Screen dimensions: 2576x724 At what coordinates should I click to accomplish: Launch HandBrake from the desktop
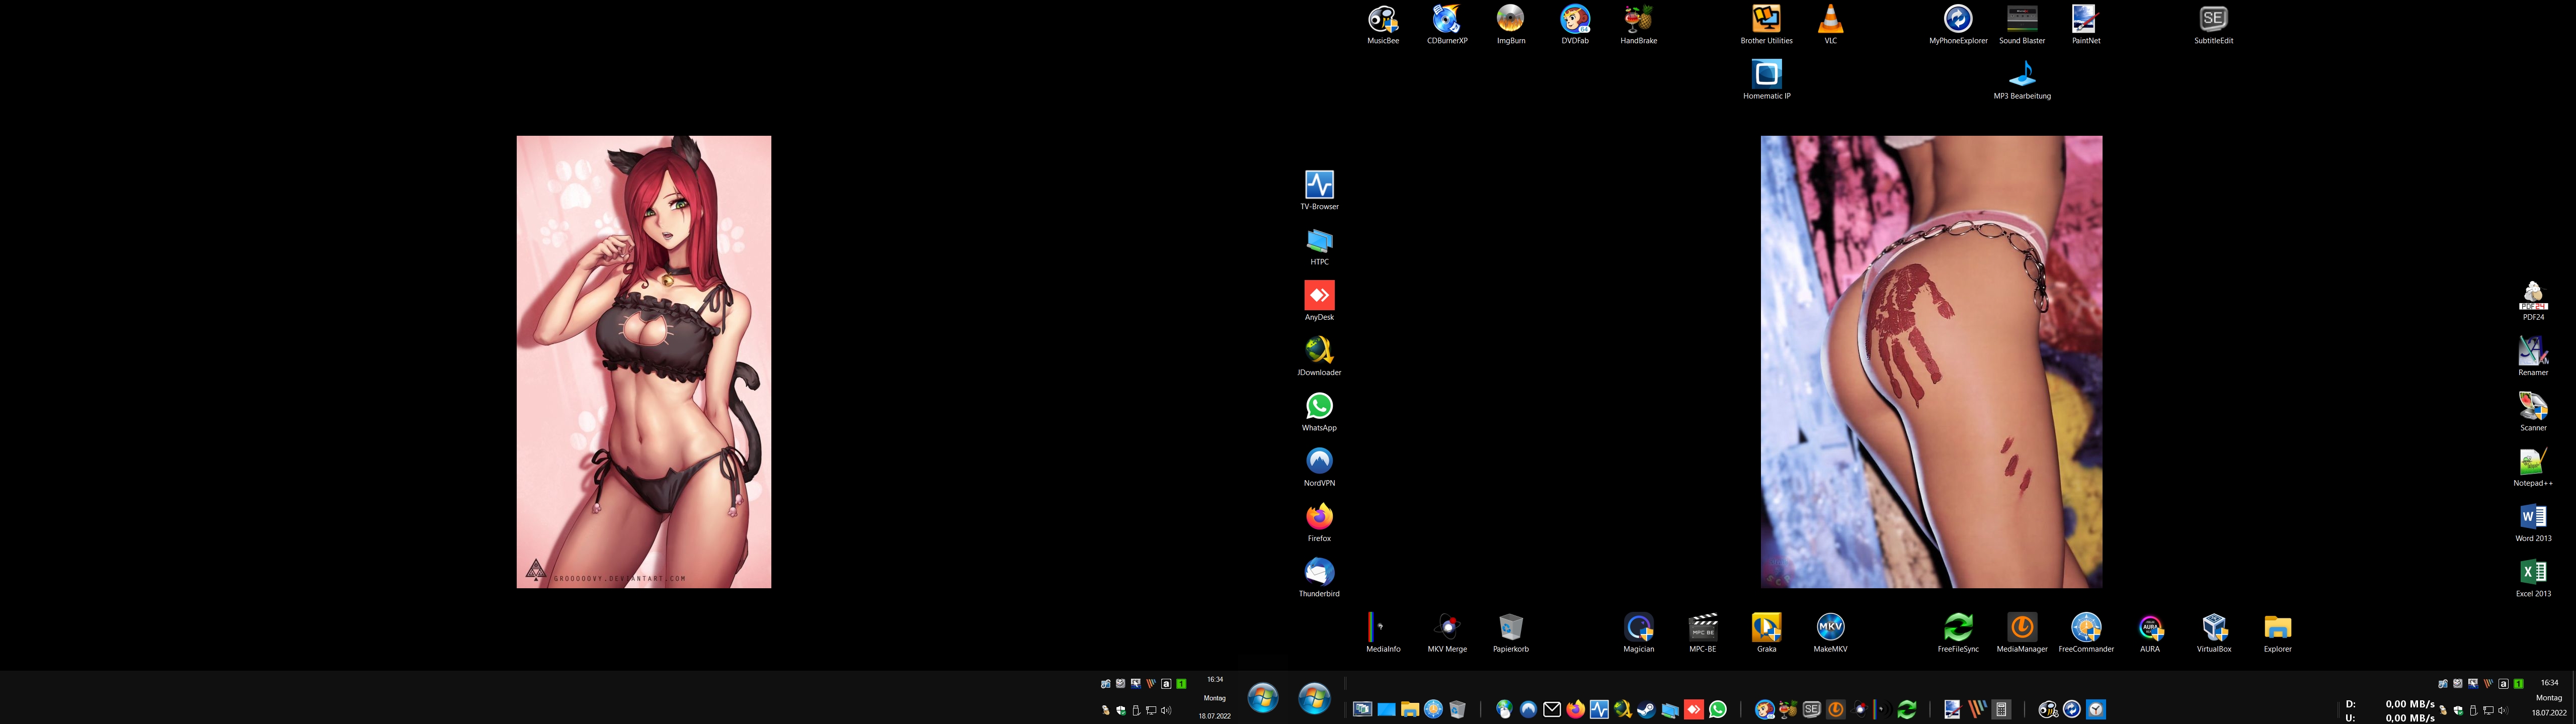click(x=1639, y=25)
